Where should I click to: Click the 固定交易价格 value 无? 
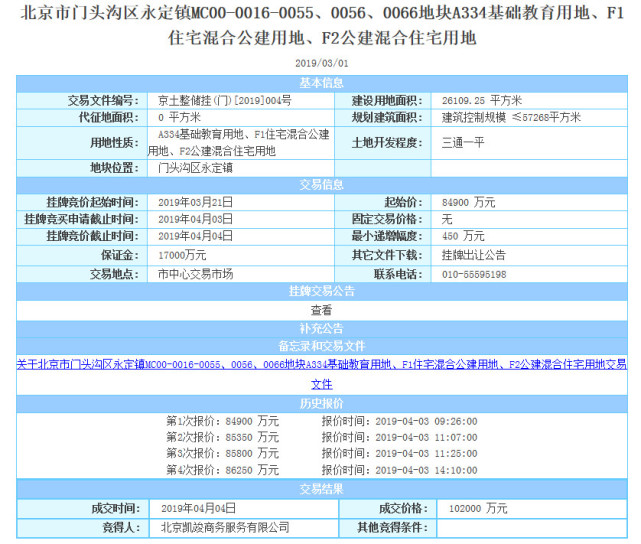pyautogui.click(x=447, y=219)
